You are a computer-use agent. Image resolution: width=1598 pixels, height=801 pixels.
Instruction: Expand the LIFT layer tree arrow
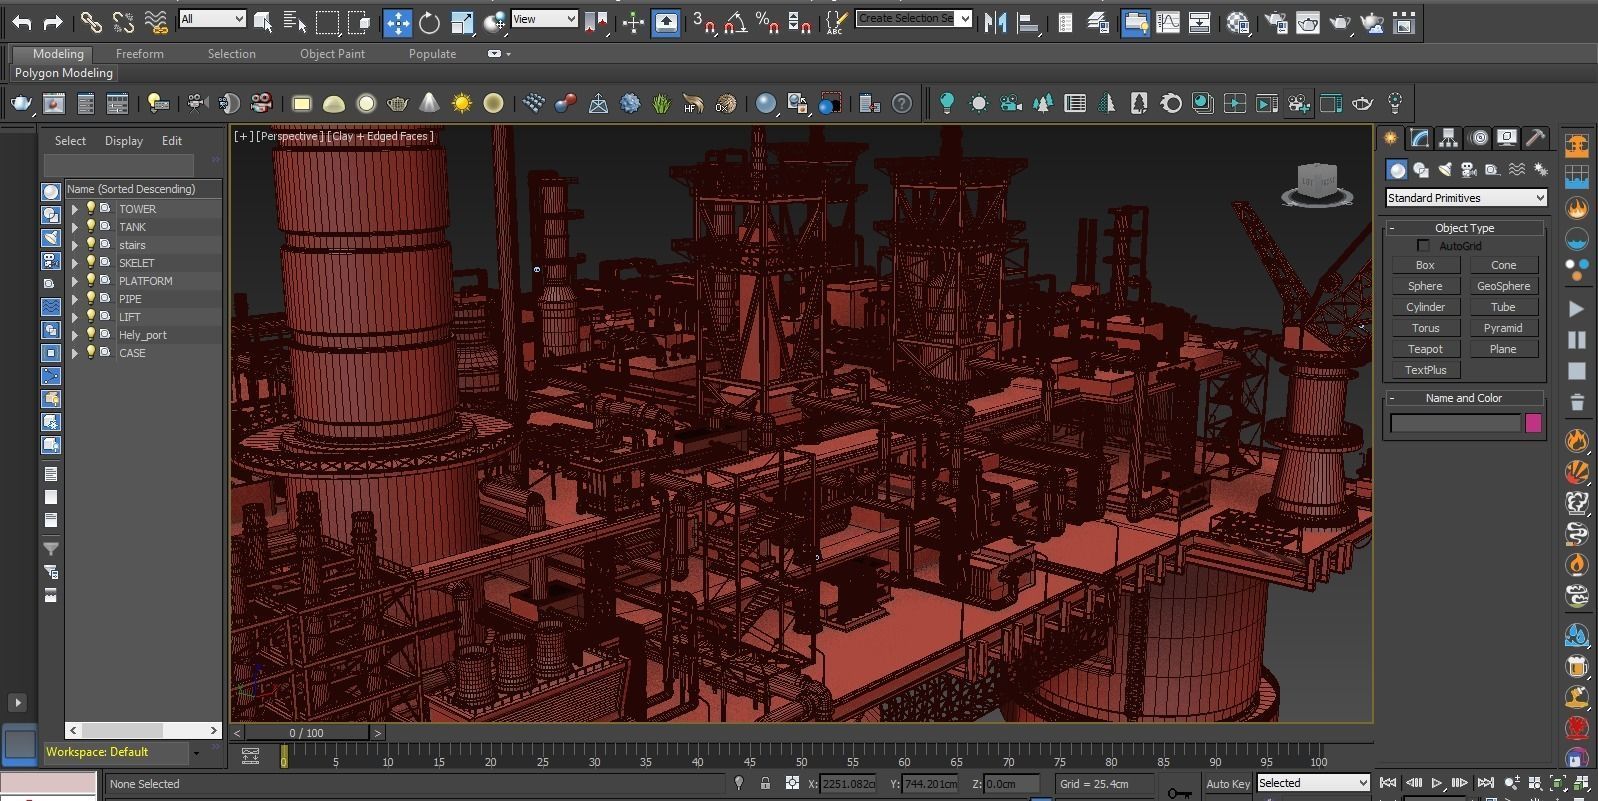pos(74,317)
